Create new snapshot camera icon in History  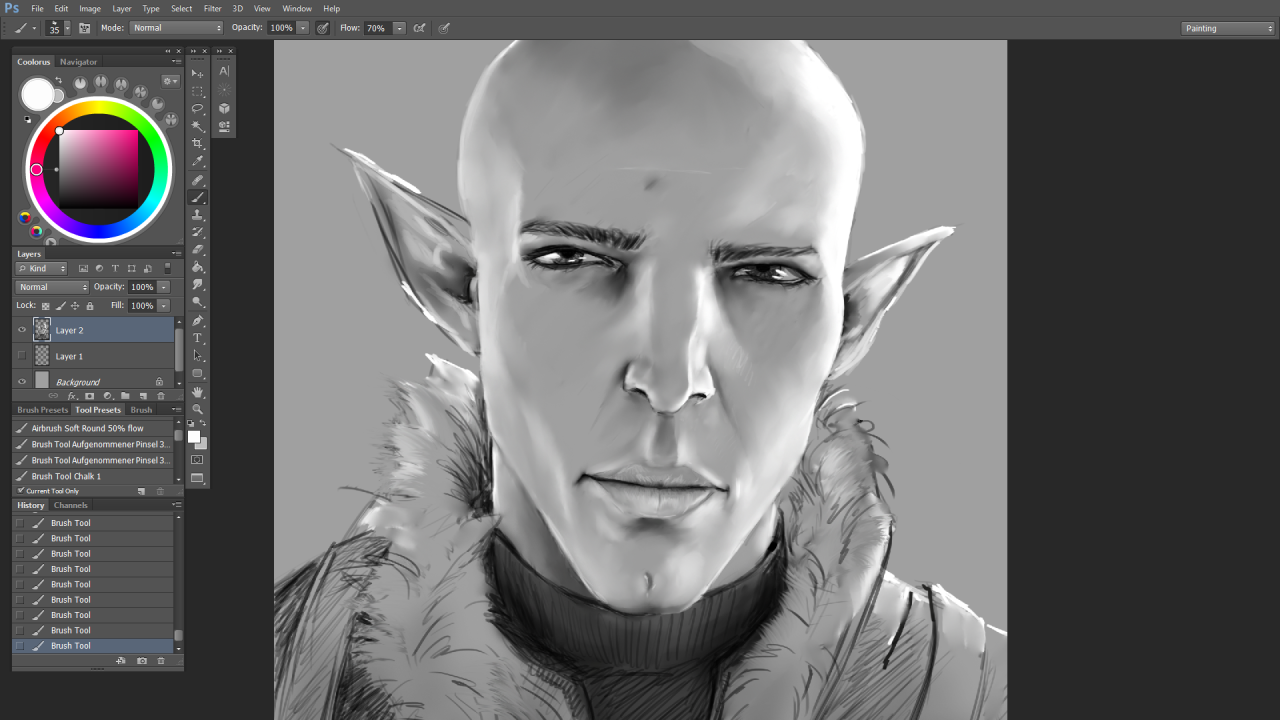(x=142, y=661)
